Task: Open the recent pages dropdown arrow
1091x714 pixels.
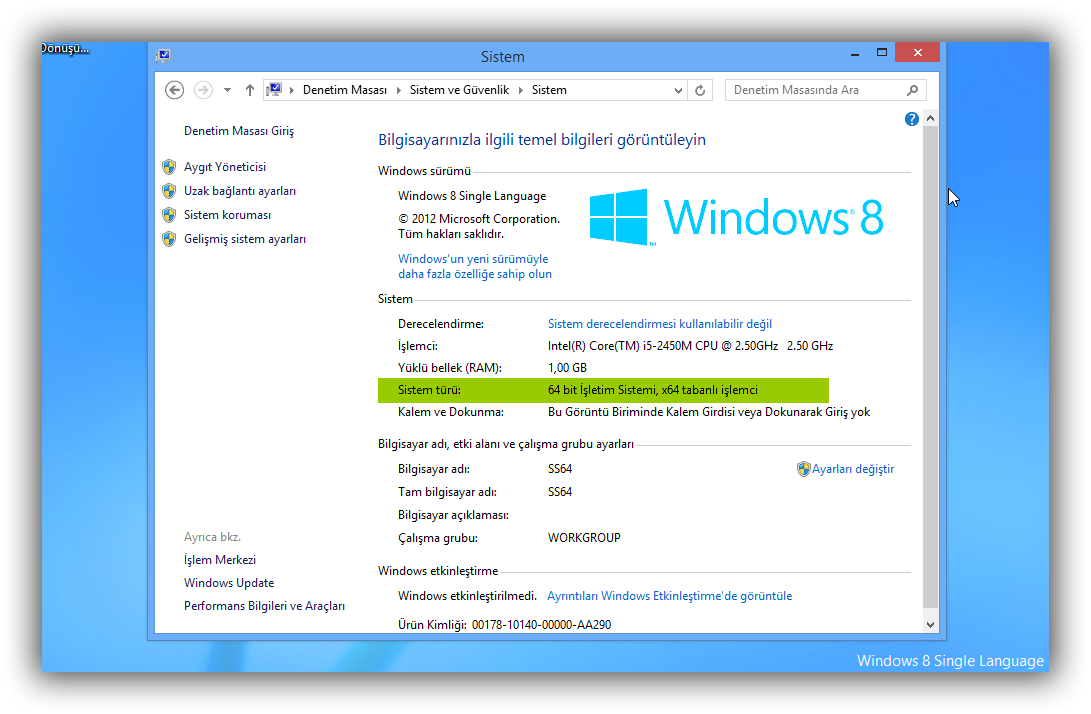Action: tap(227, 90)
